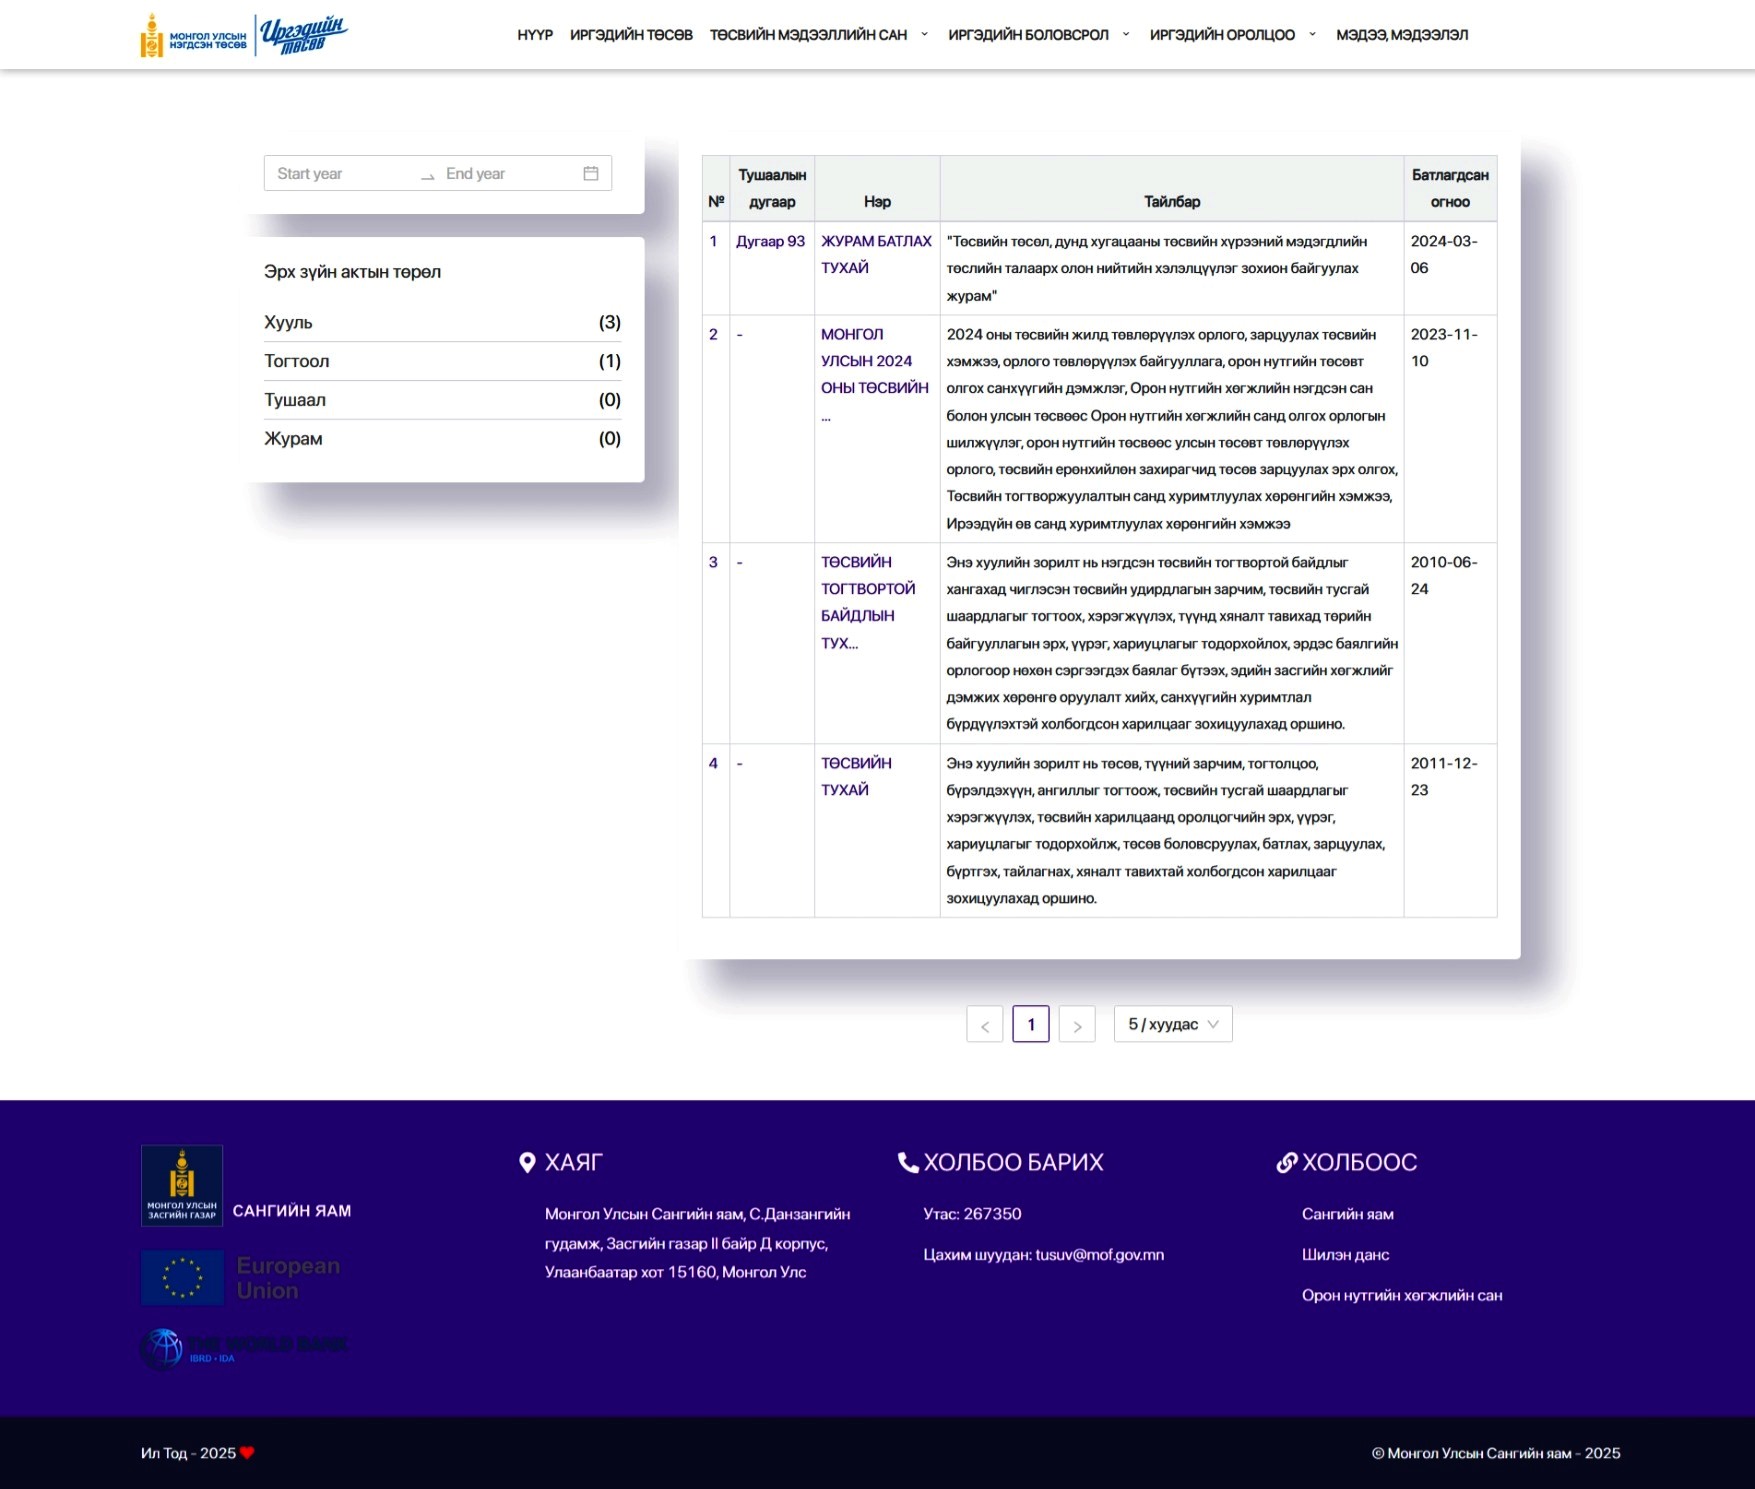Image resolution: width=1755 pixels, height=1489 pixels.
Task: Click the Иргэдийн төсөв logo in header
Action: click(303, 35)
